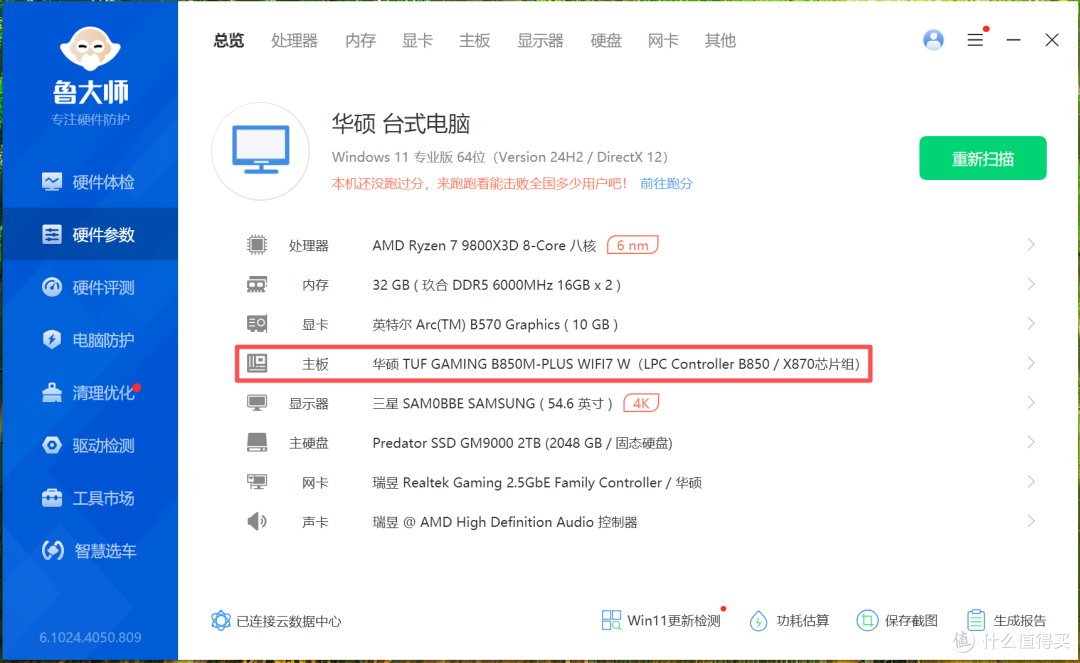
Task: Open 智慧选车 in the sidebar
Action: 89,551
